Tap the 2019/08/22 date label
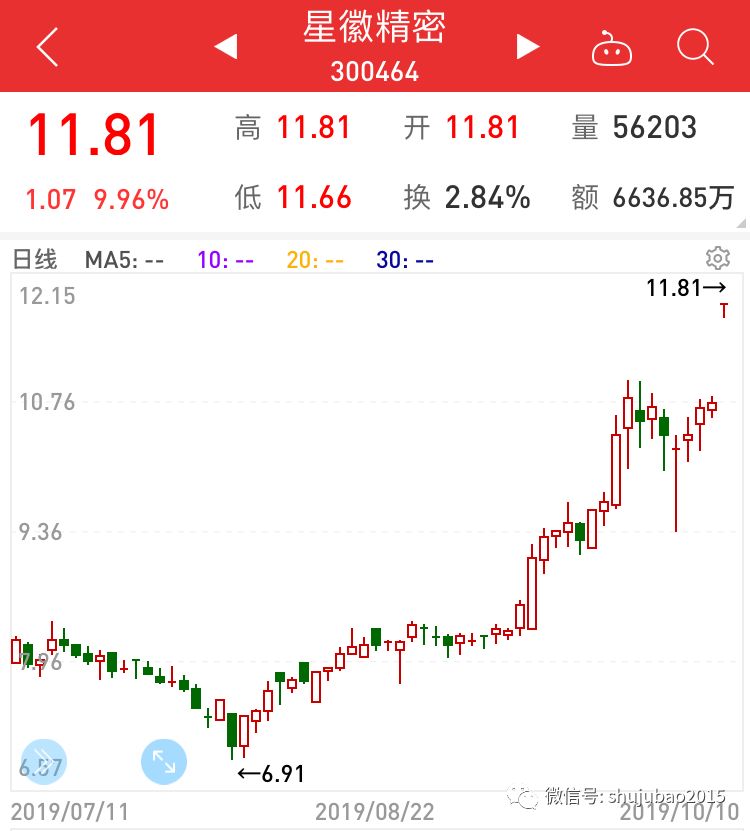Screen dimensions: 750x831 [375, 811]
